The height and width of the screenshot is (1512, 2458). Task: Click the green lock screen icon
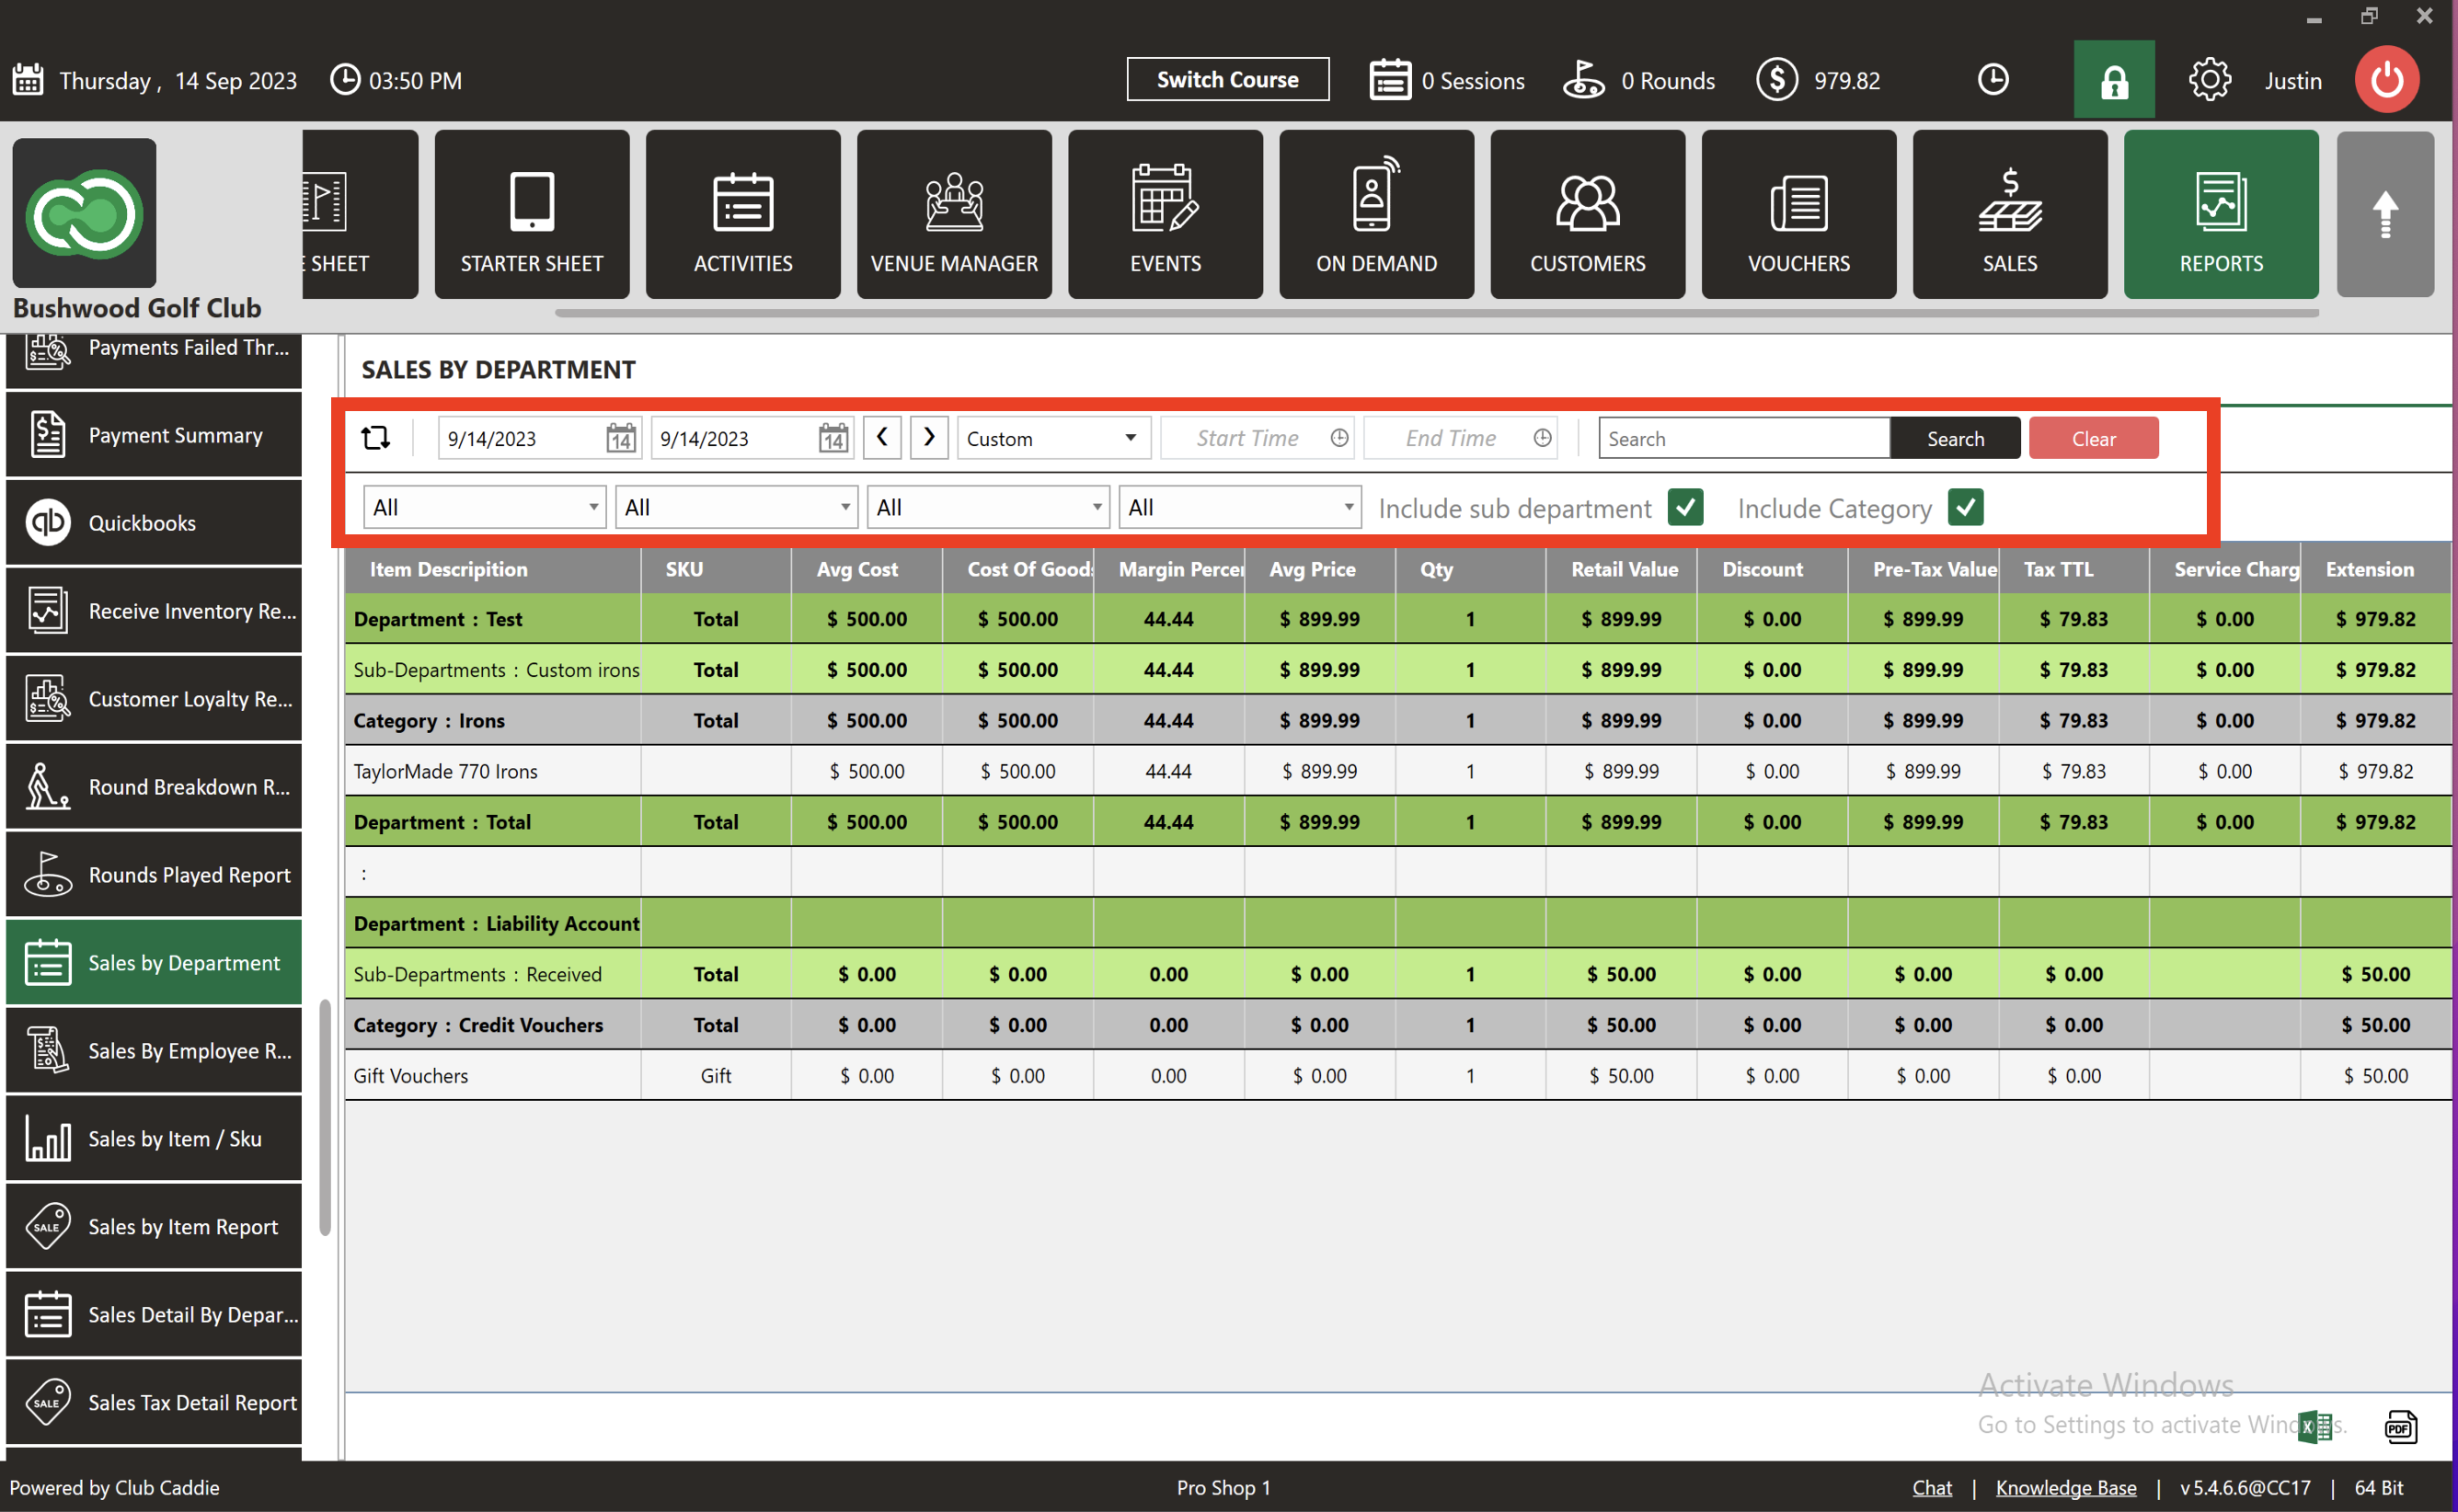(x=2113, y=80)
